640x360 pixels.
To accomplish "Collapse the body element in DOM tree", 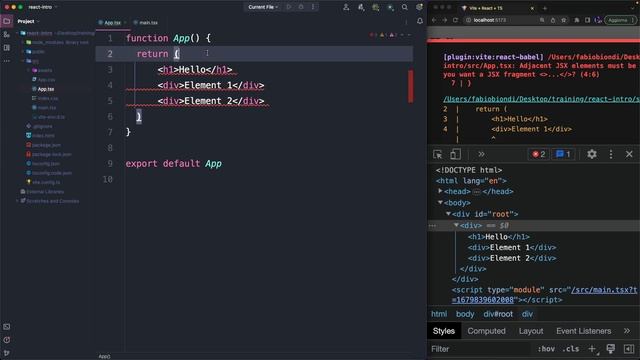I will [x=440, y=202].
